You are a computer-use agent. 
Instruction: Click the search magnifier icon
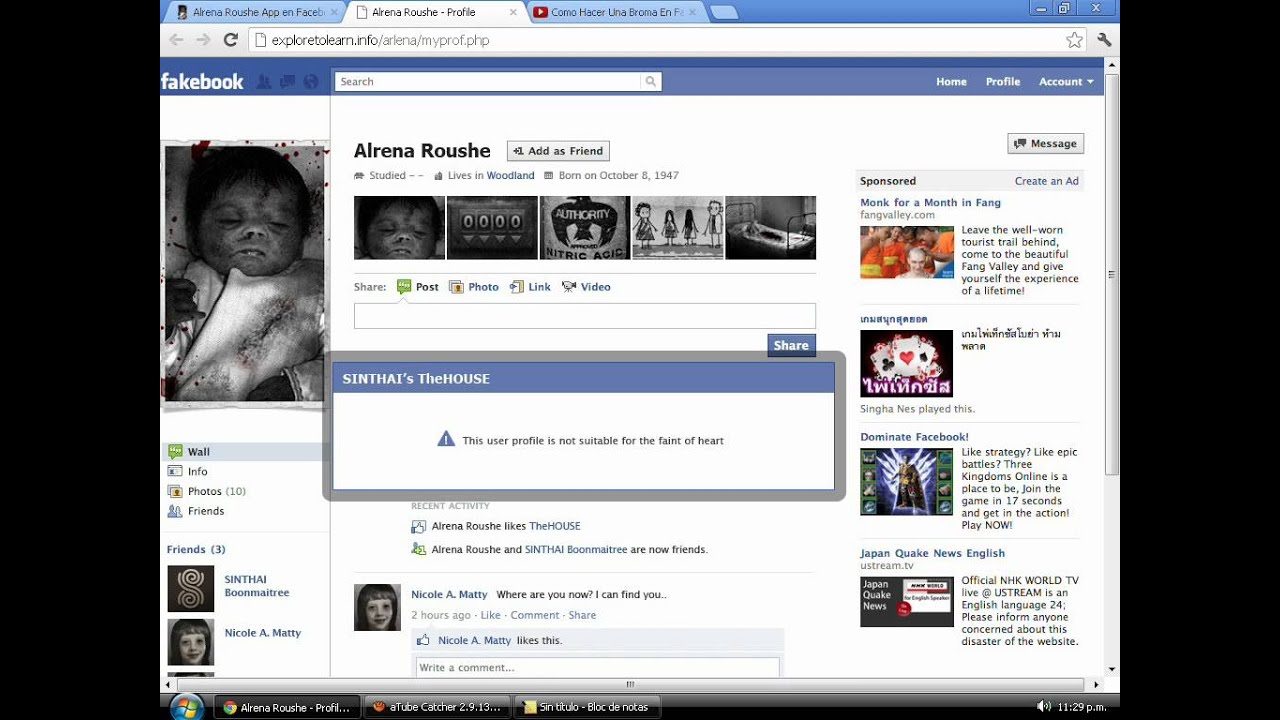click(x=650, y=82)
